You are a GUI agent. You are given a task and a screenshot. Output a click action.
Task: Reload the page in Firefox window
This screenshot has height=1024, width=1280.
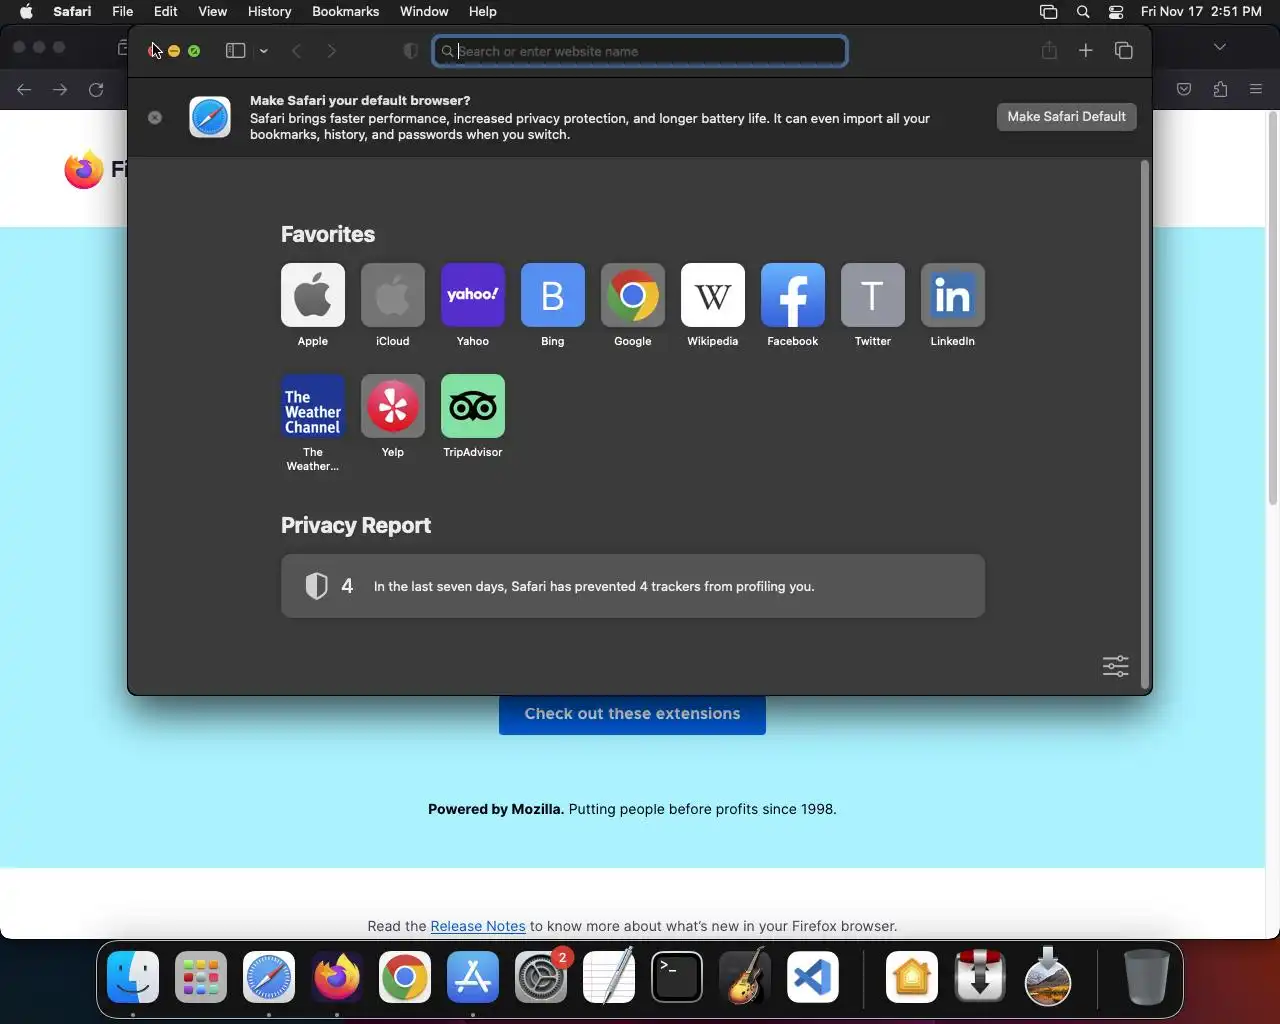coord(96,90)
